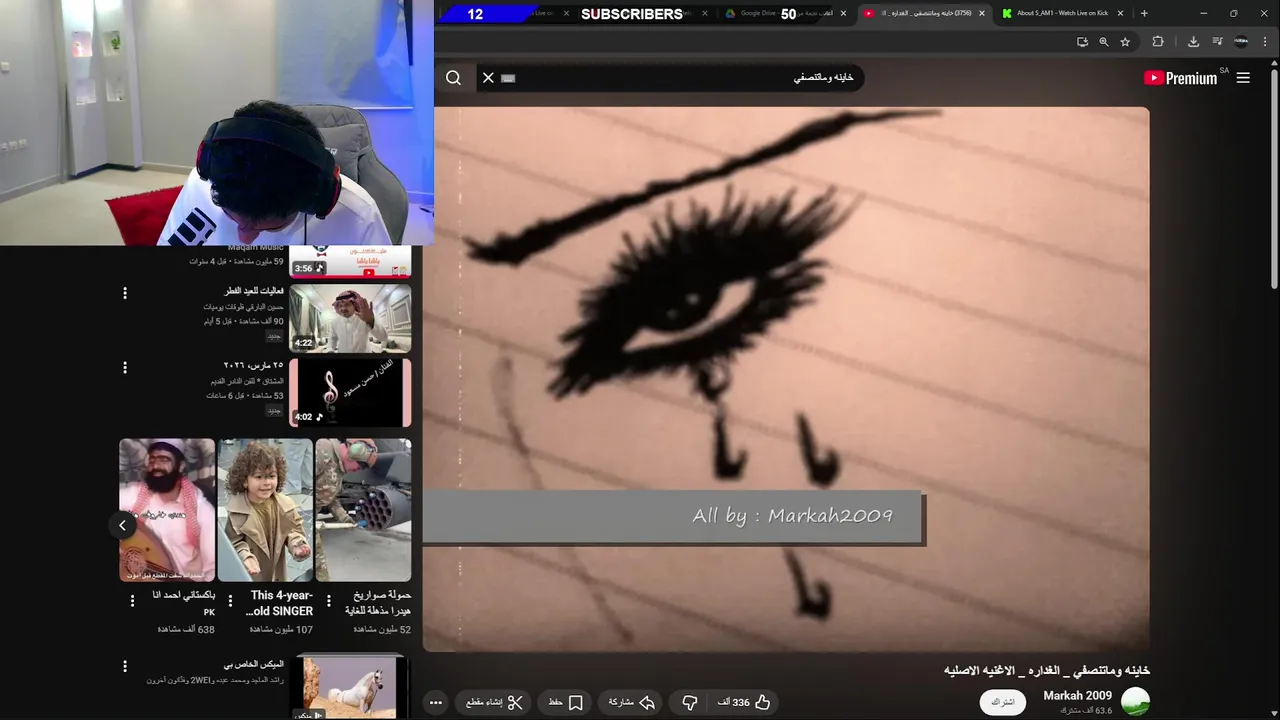Open the فعاليات للعيد الفطر thumbnail 4:22
The image size is (1280, 720).
(350, 318)
